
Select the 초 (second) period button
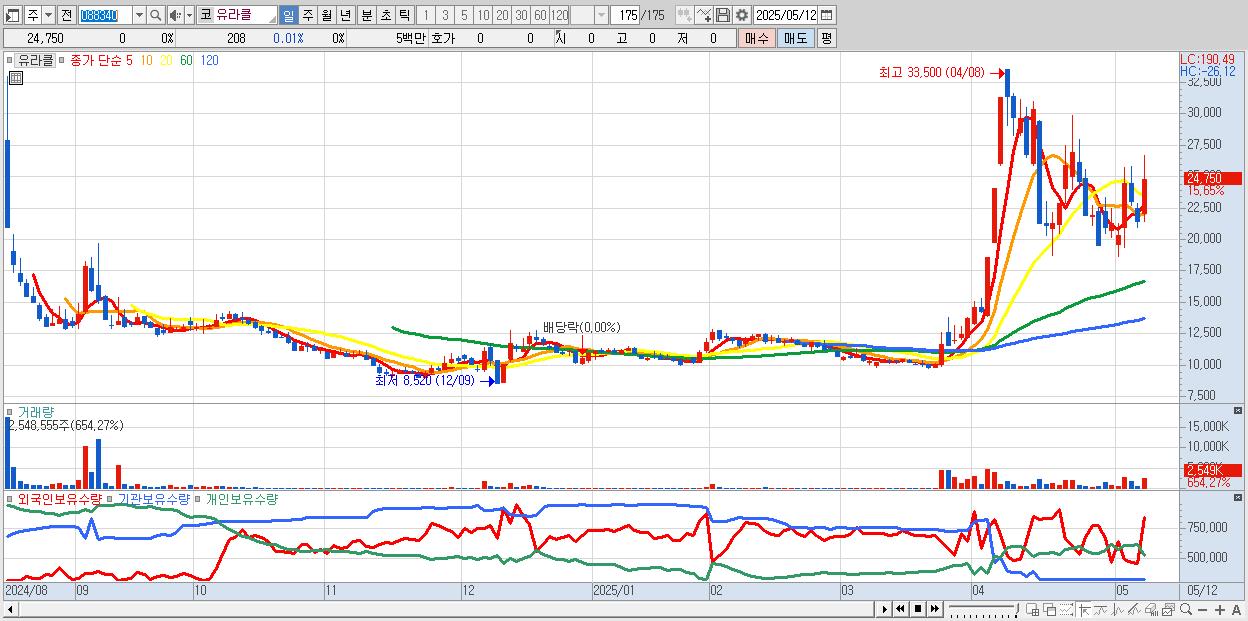[x=386, y=15]
